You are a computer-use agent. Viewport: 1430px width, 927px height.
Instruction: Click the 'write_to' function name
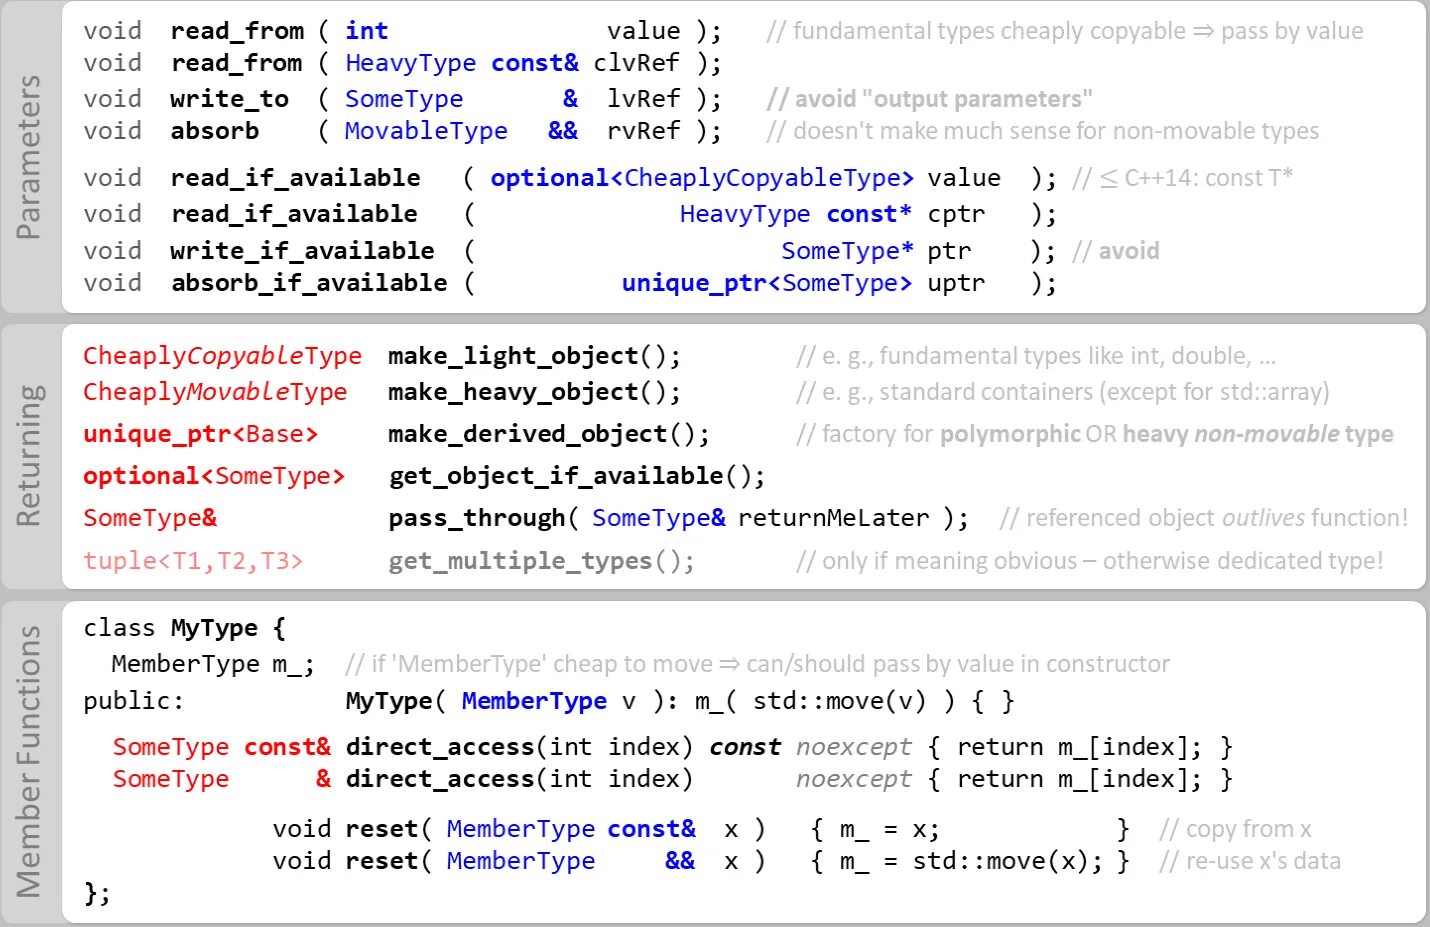pos(229,99)
